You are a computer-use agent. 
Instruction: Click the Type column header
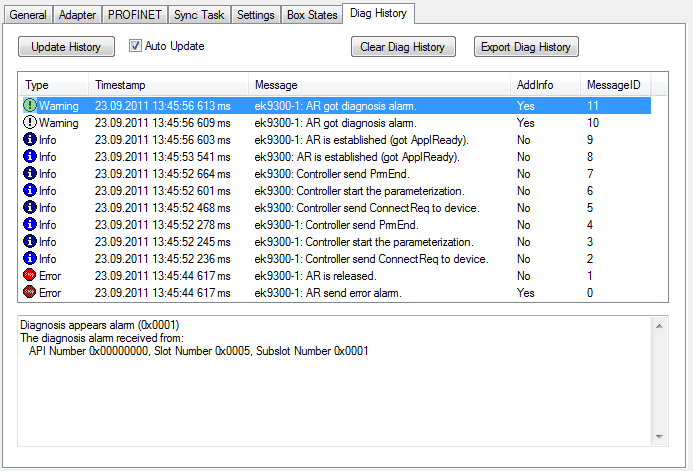pyautogui.click(x=52, y=85)
